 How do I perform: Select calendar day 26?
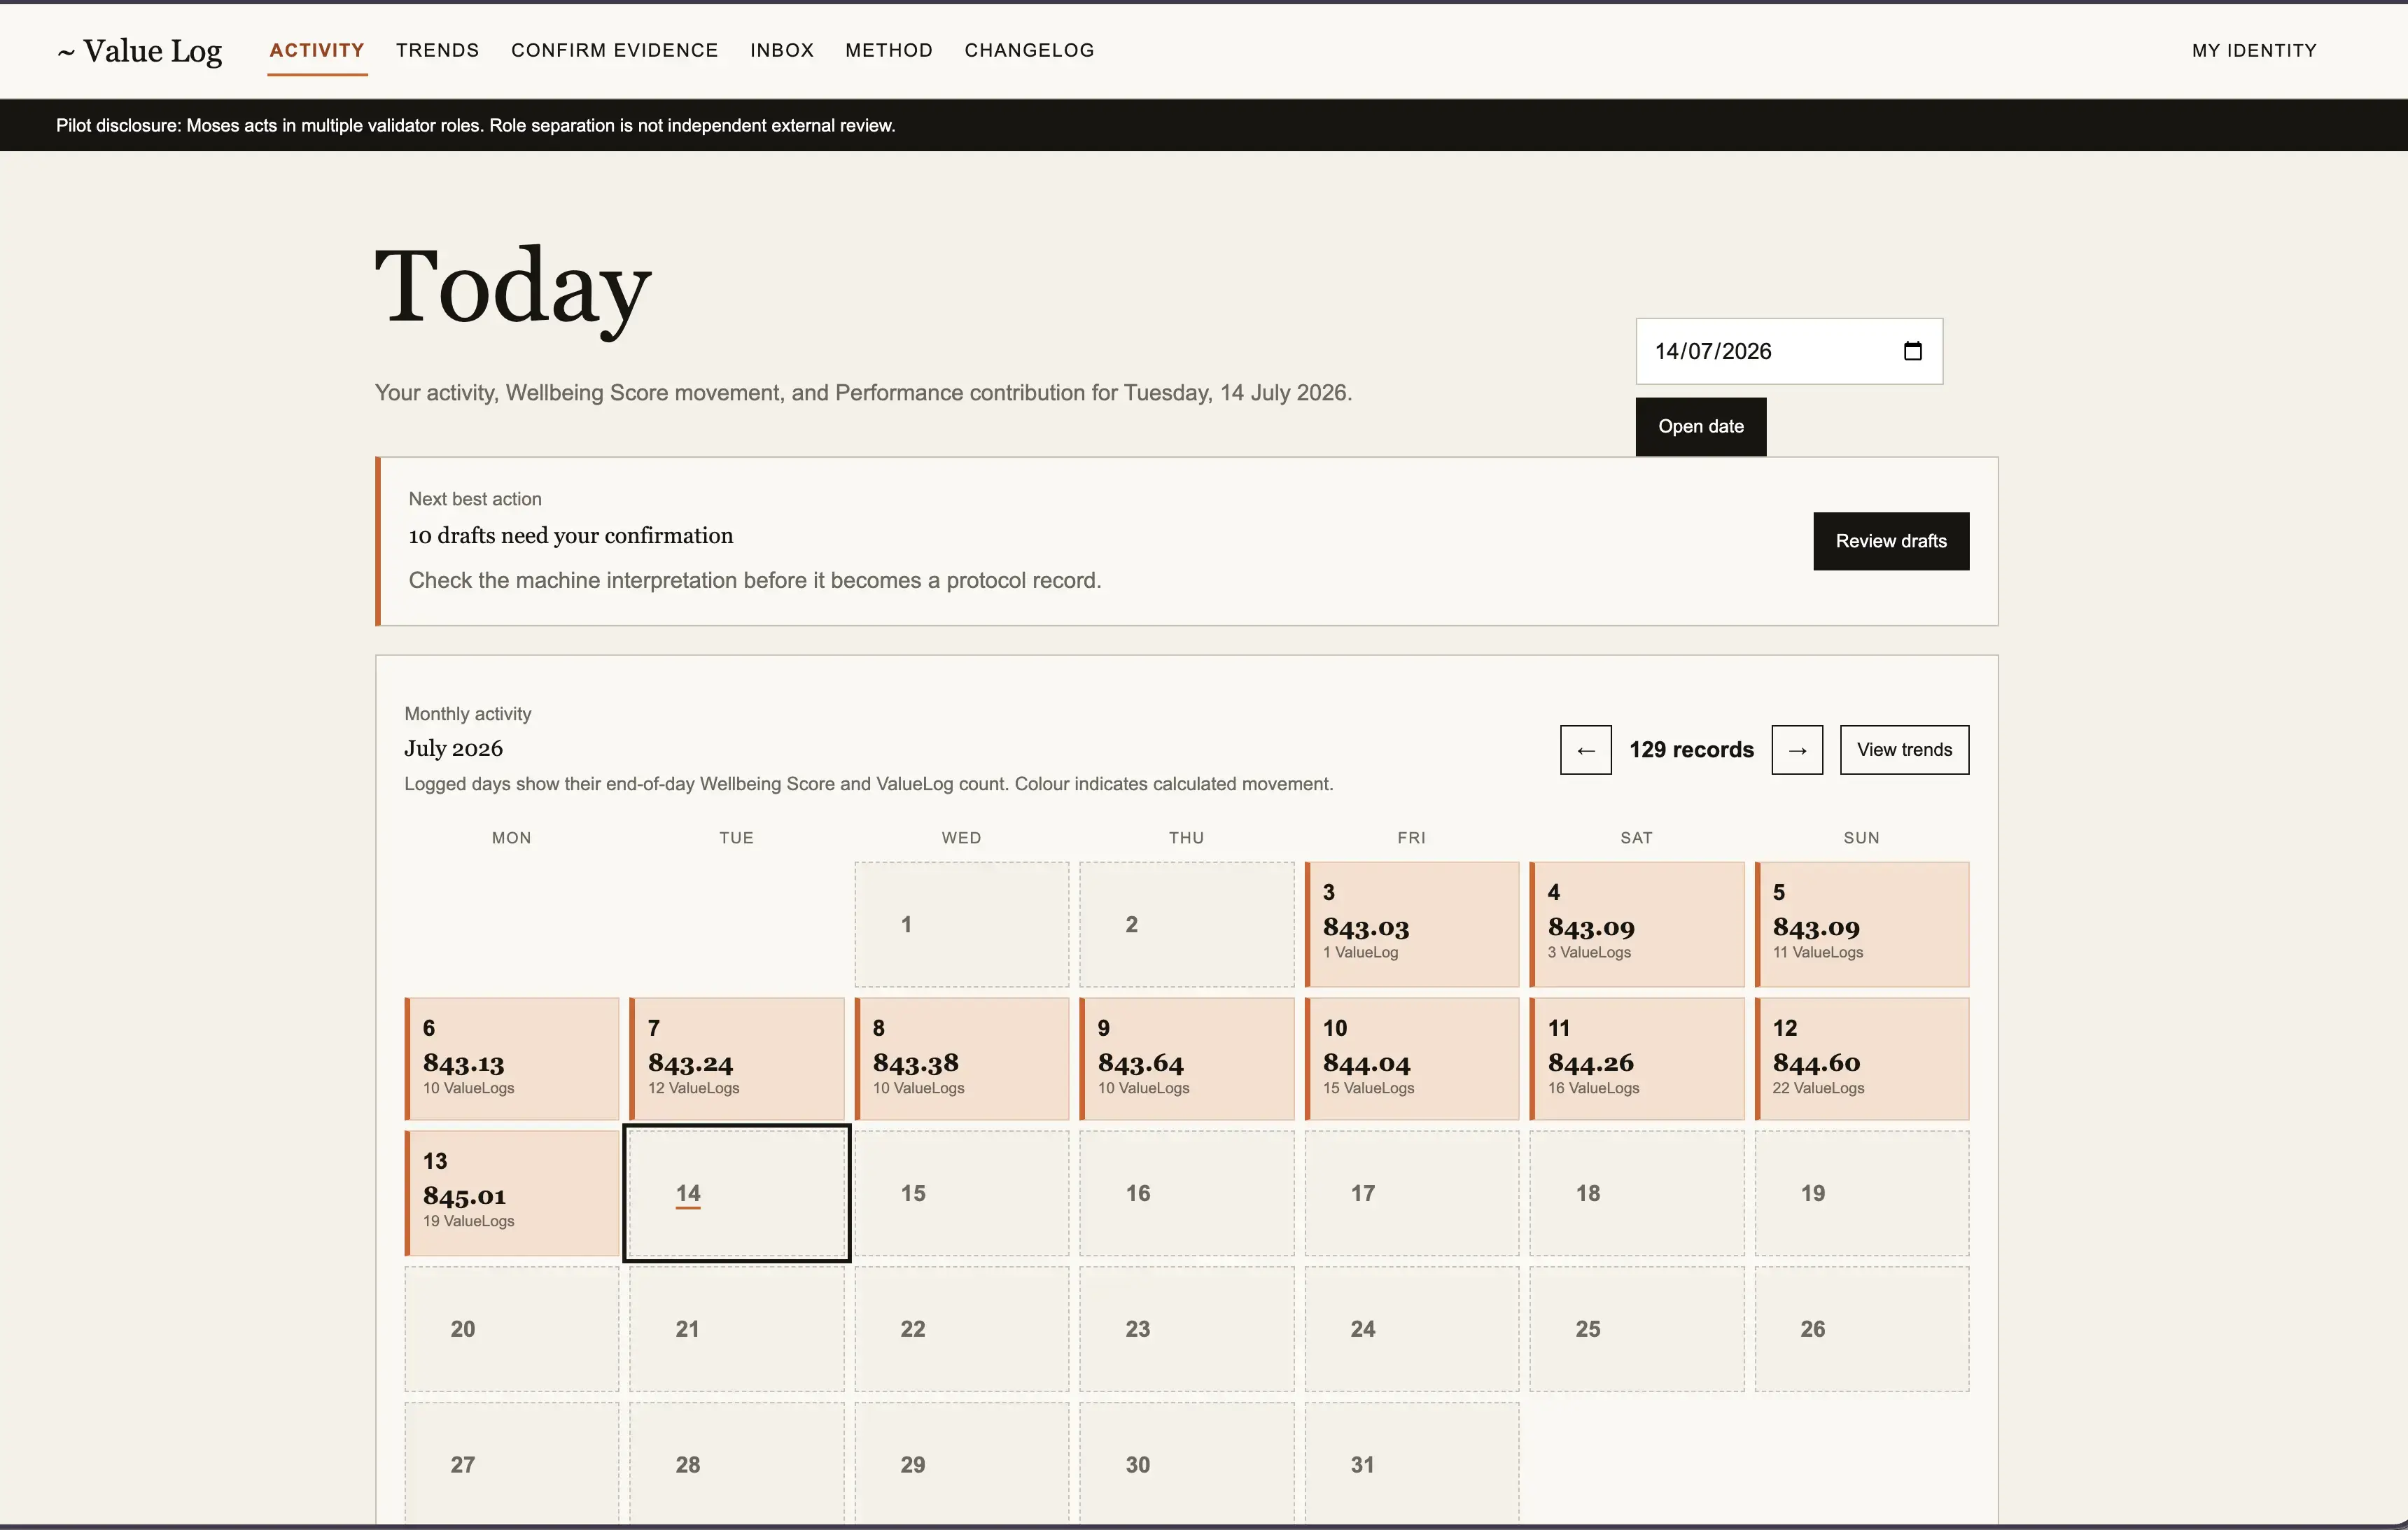coord(1861,1329)
